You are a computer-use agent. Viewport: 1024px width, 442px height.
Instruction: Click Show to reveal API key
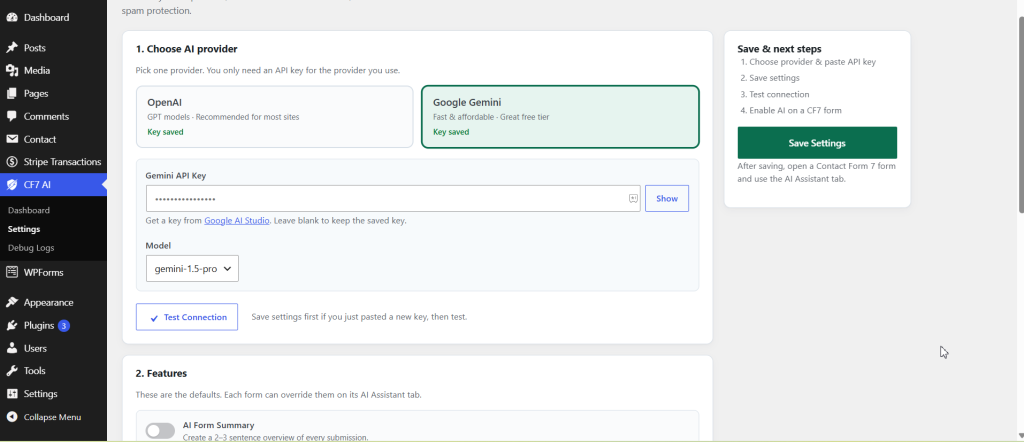pyautogui.click(x=667, y=198)
